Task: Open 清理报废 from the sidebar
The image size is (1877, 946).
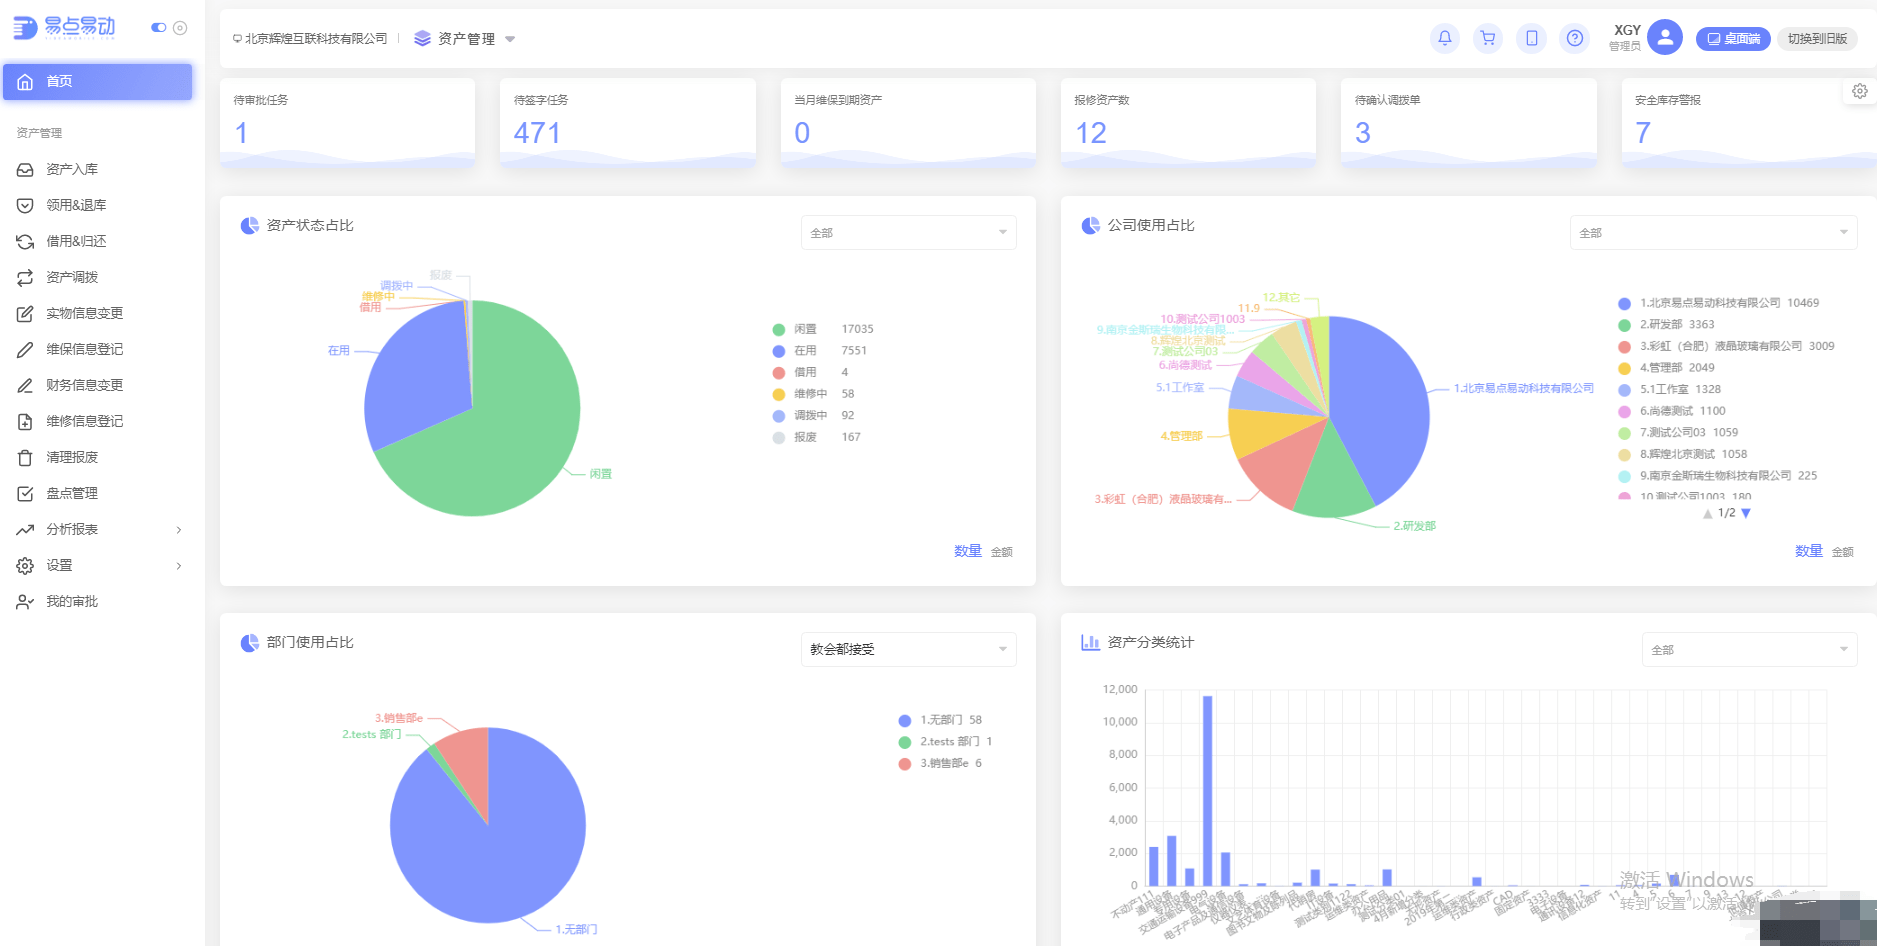Action: point(72,458)
